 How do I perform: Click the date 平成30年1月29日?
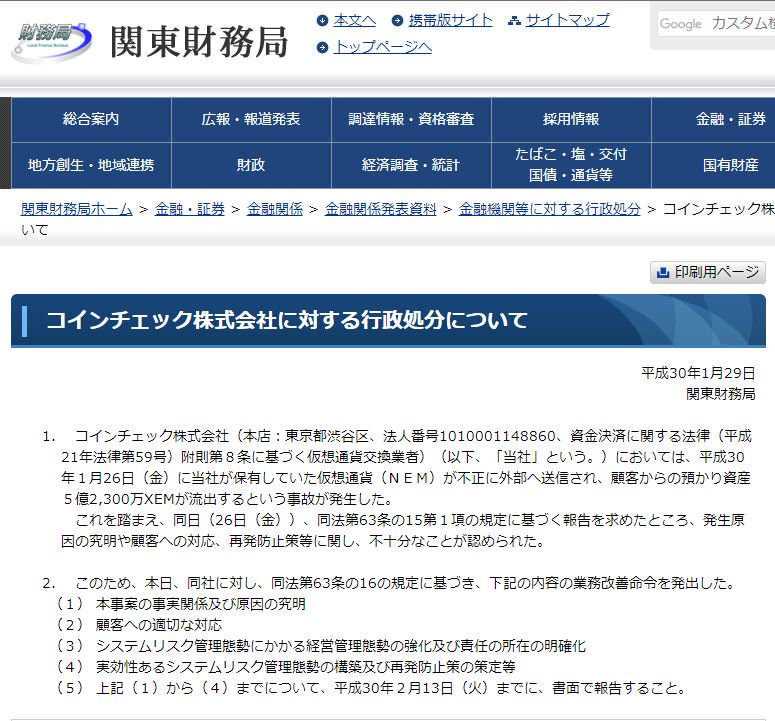pos(698,373)
